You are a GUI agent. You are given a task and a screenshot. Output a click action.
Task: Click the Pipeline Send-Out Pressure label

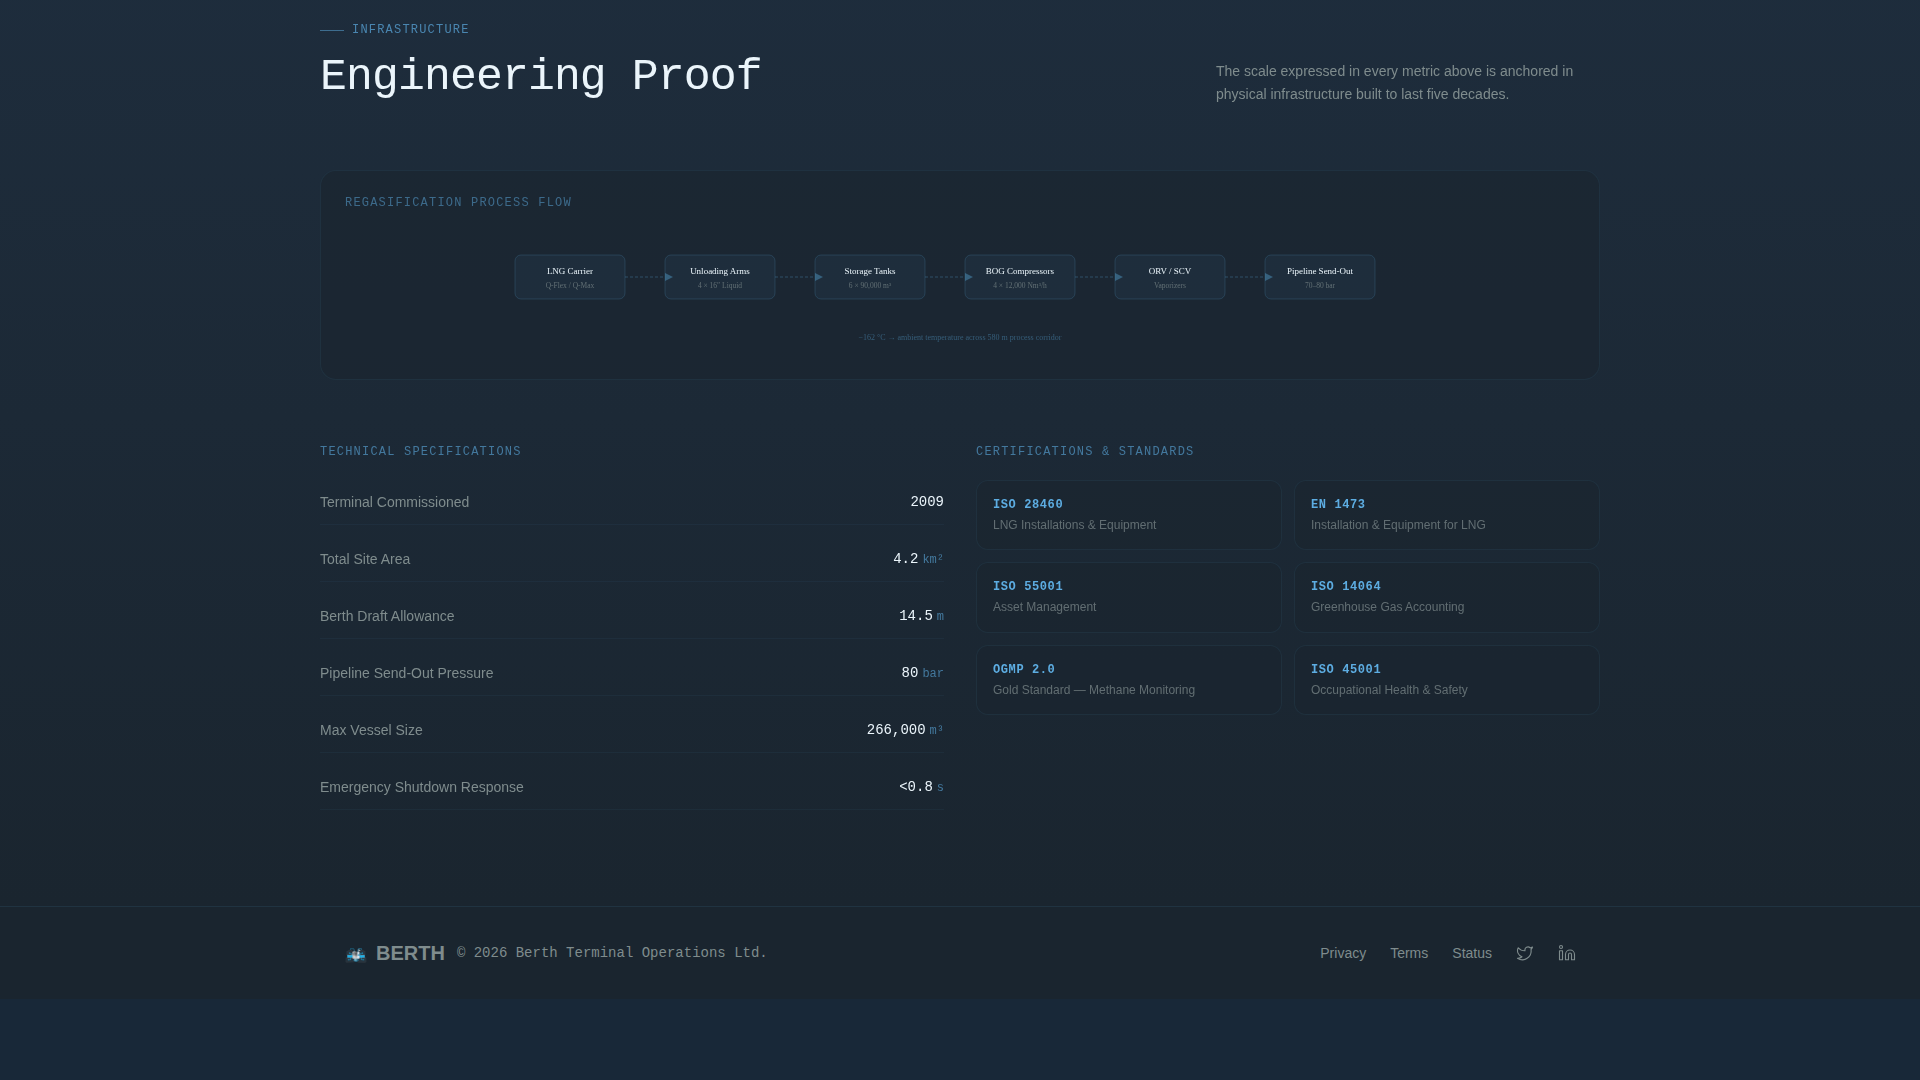coord(406,673)
